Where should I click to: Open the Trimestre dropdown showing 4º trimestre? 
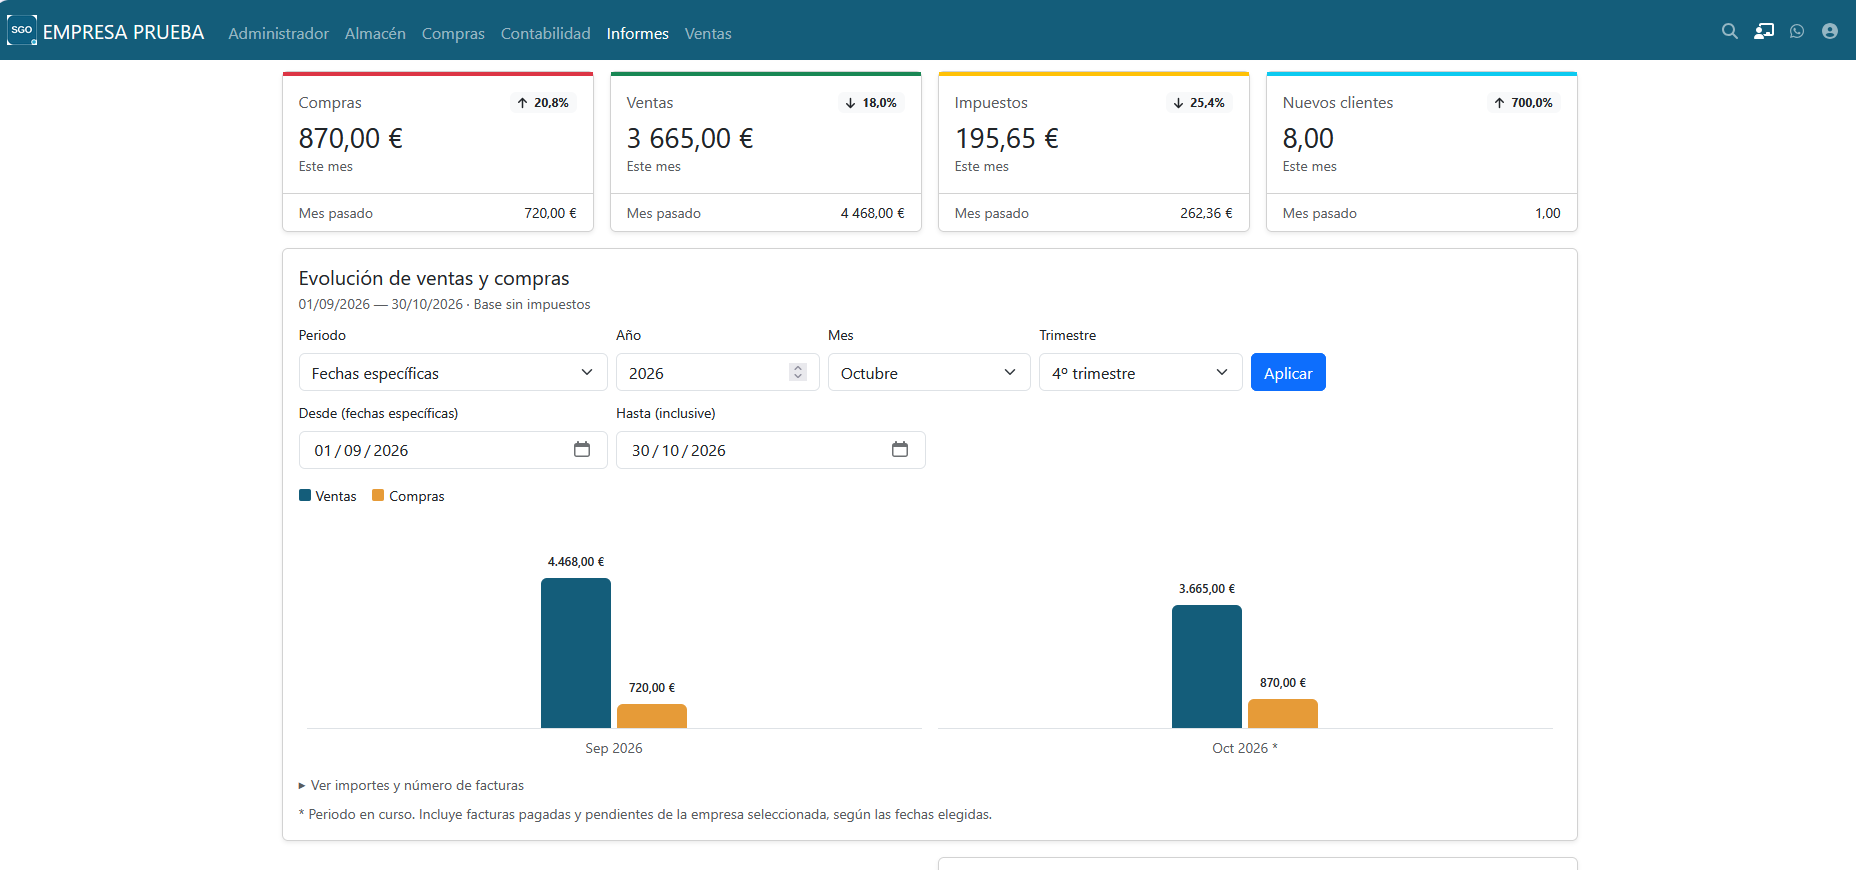[x=1141, y=372]
